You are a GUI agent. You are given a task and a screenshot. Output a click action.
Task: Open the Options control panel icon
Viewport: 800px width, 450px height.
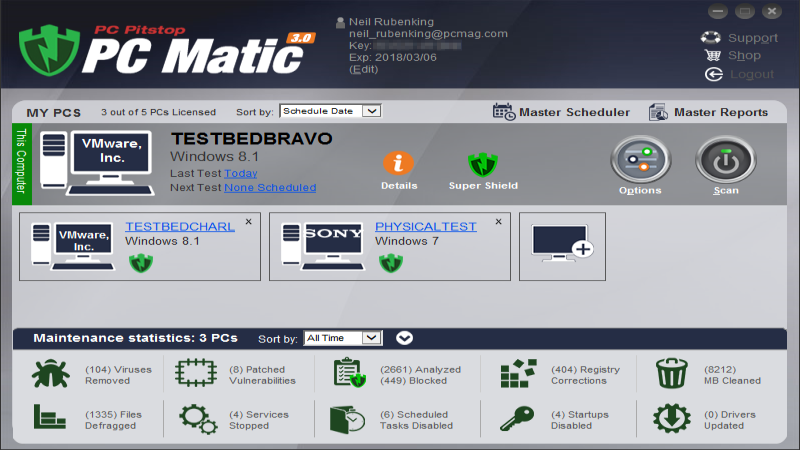(640, 160)
